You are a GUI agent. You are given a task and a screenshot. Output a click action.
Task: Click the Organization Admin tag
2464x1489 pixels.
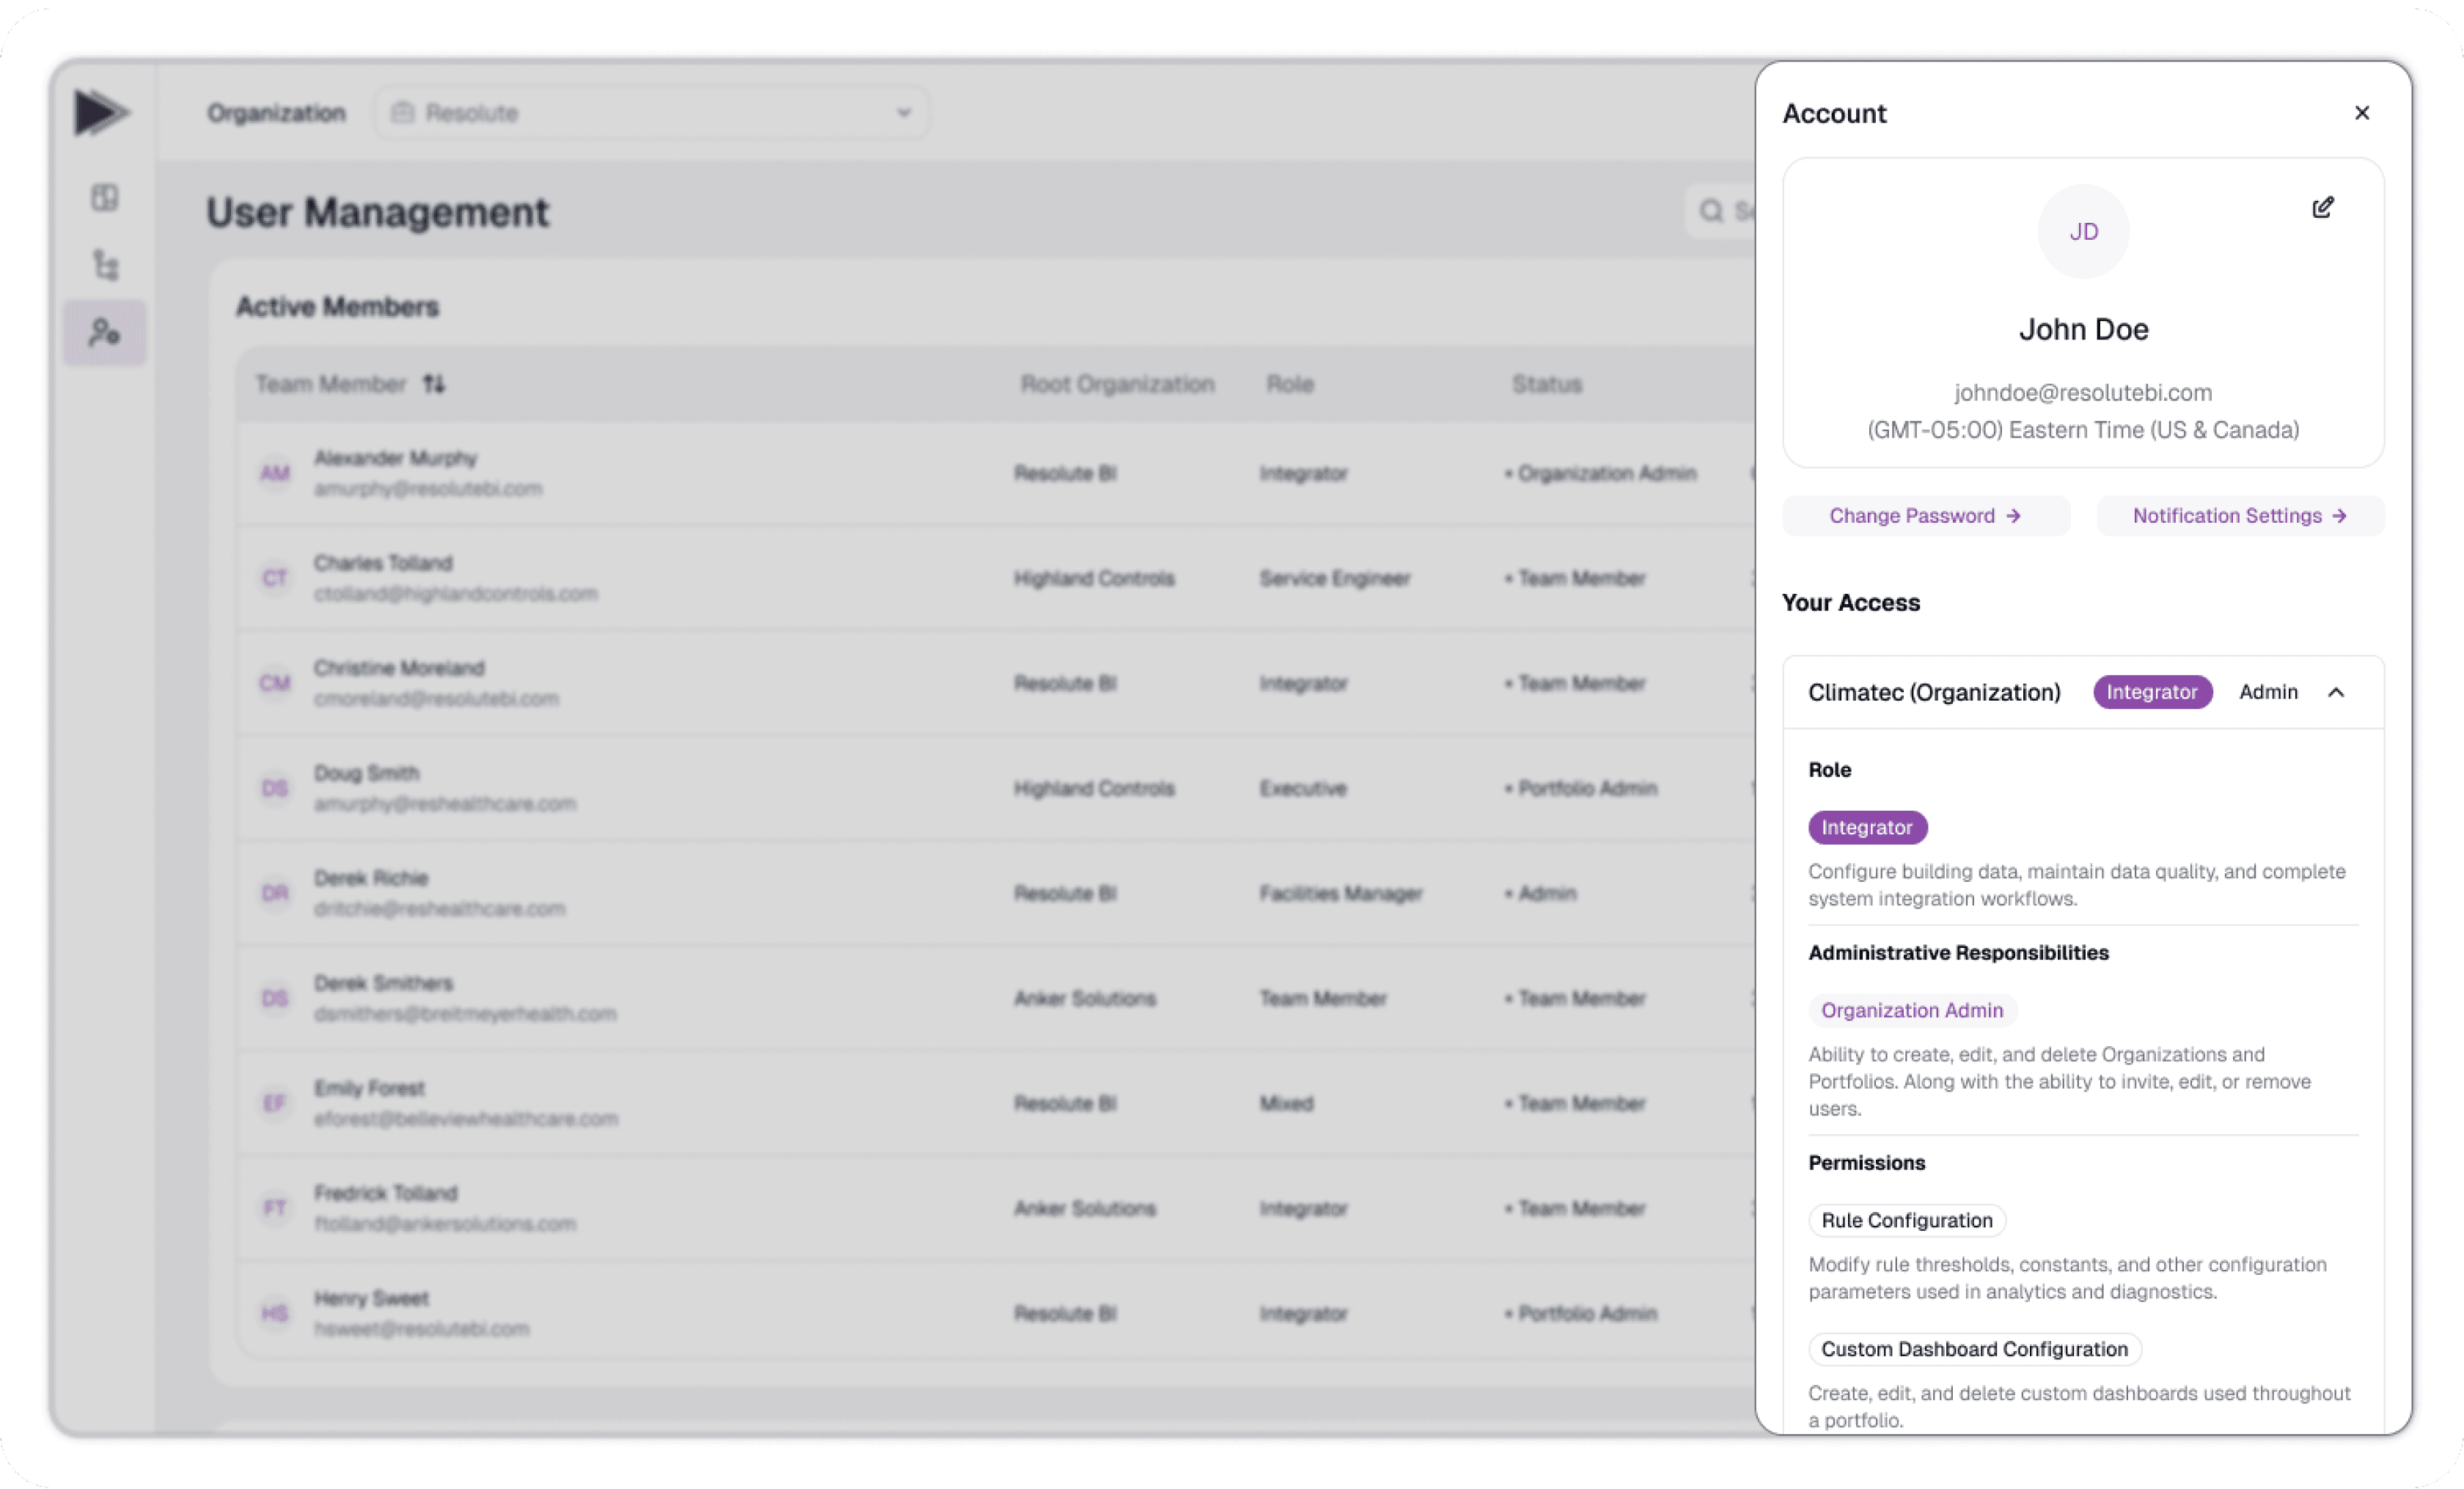pyautogui.click(x=1911, y=1010)
